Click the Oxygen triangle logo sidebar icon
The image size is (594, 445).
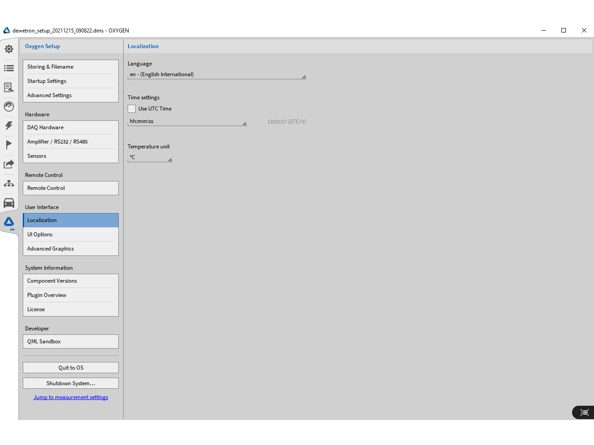coord(9,222)
